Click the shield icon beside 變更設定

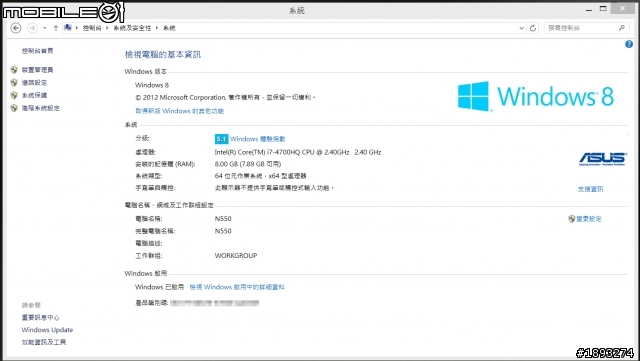pos(571,219)
